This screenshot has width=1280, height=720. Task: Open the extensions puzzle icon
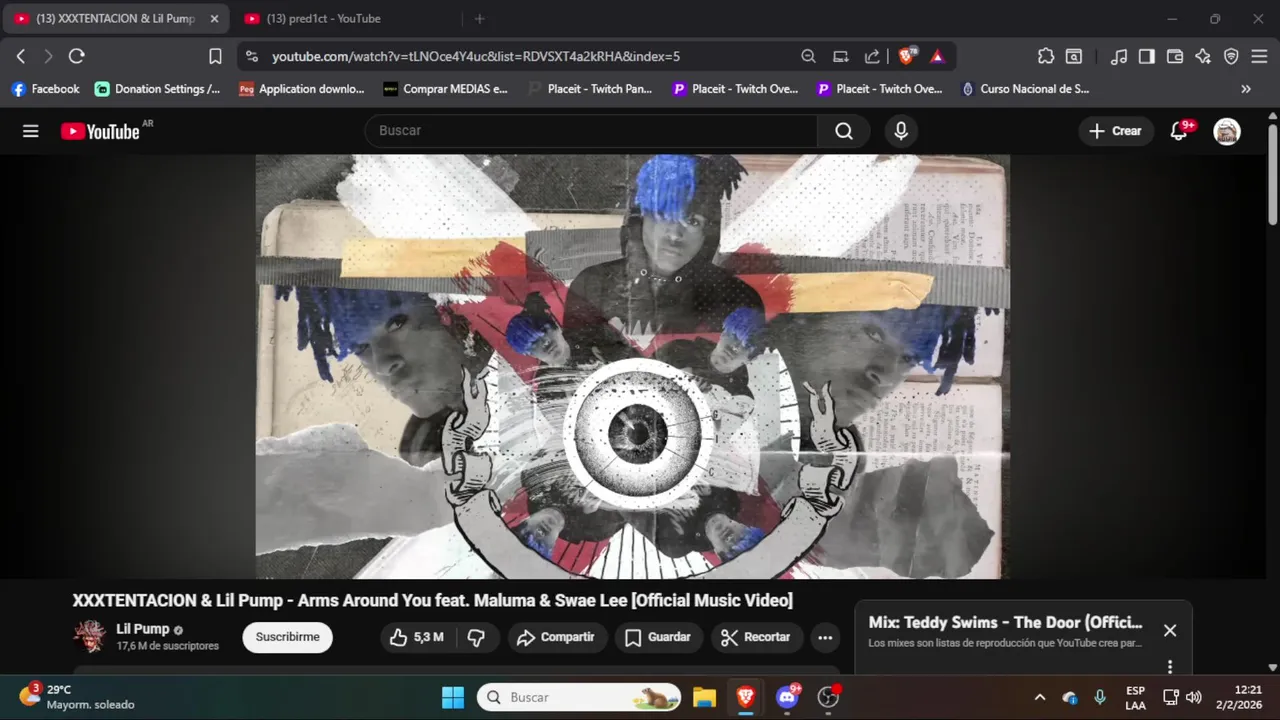[1046, 56]
